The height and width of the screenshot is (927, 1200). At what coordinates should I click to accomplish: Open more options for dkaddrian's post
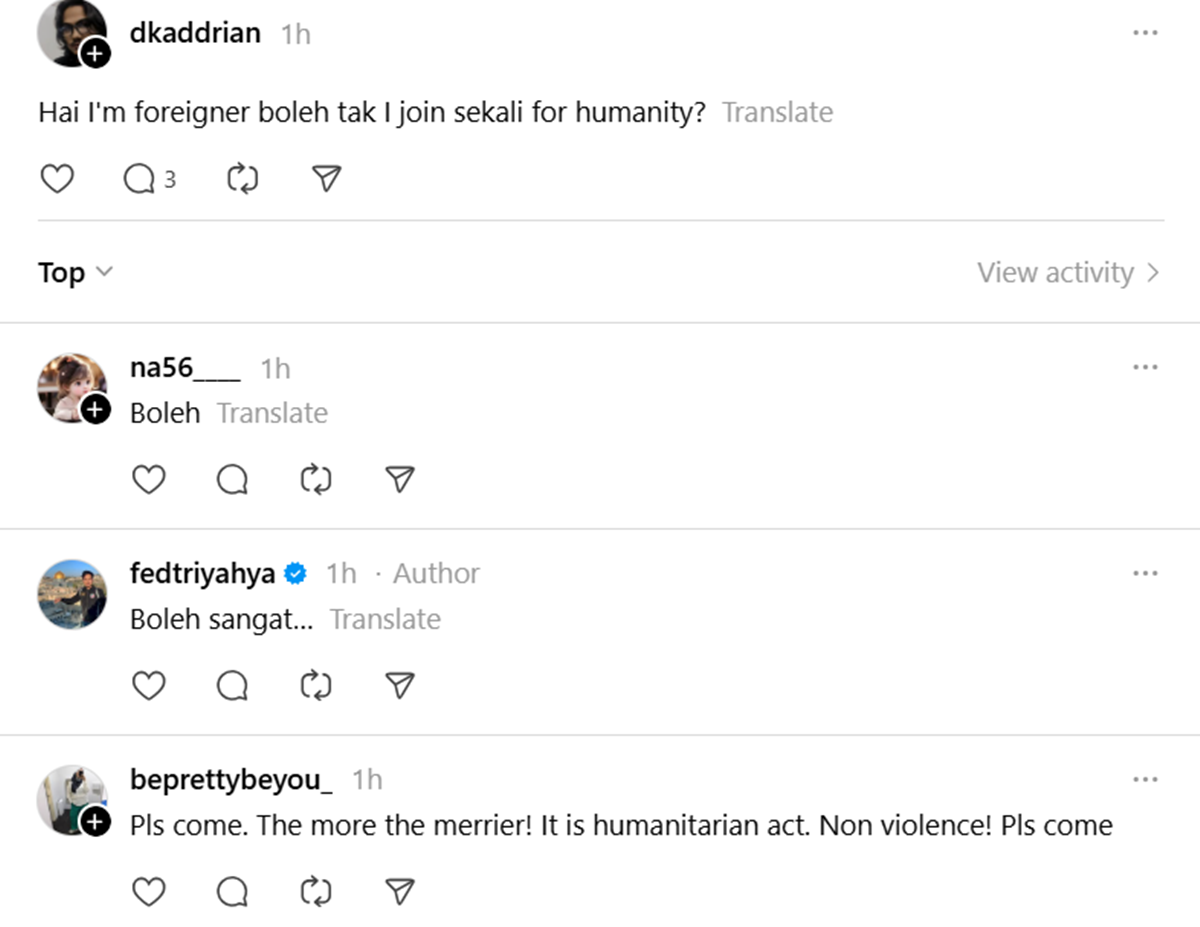tap(1145, 33)
